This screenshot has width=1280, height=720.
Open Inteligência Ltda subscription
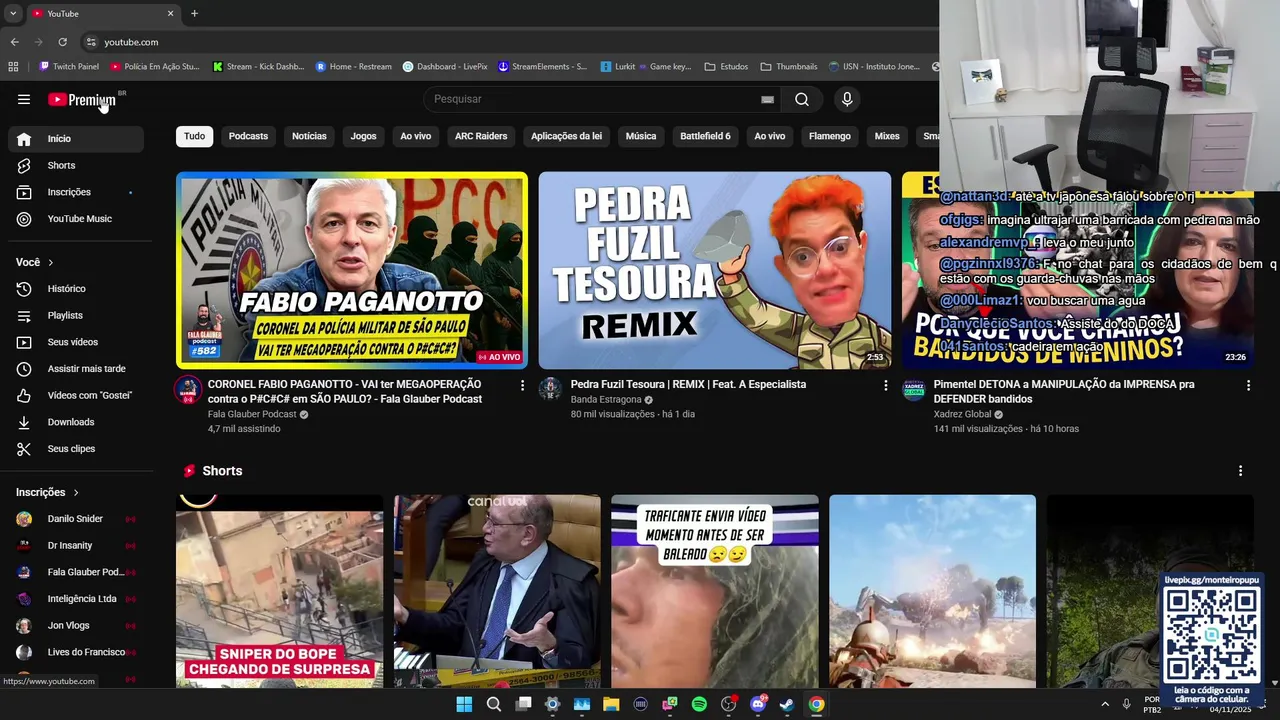coord(76,599)
